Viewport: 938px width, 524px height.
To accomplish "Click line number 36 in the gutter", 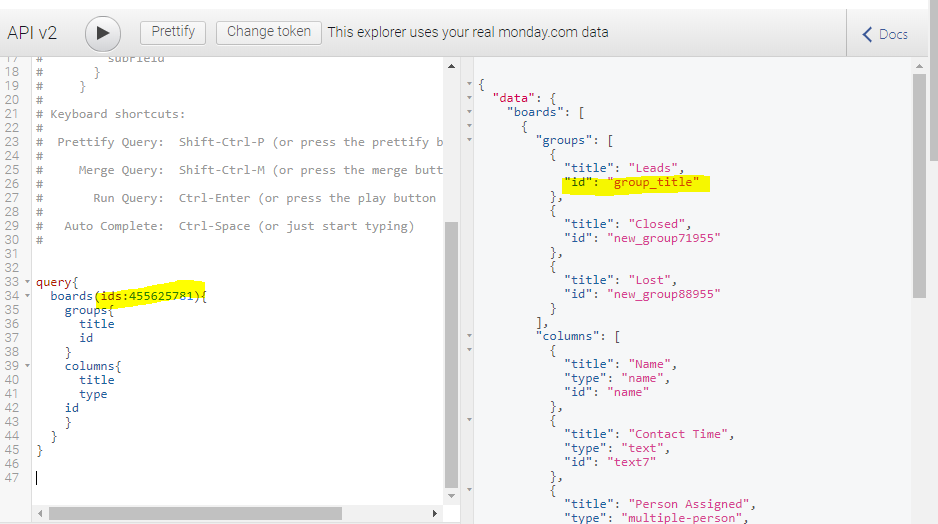I will pos(12,324).
